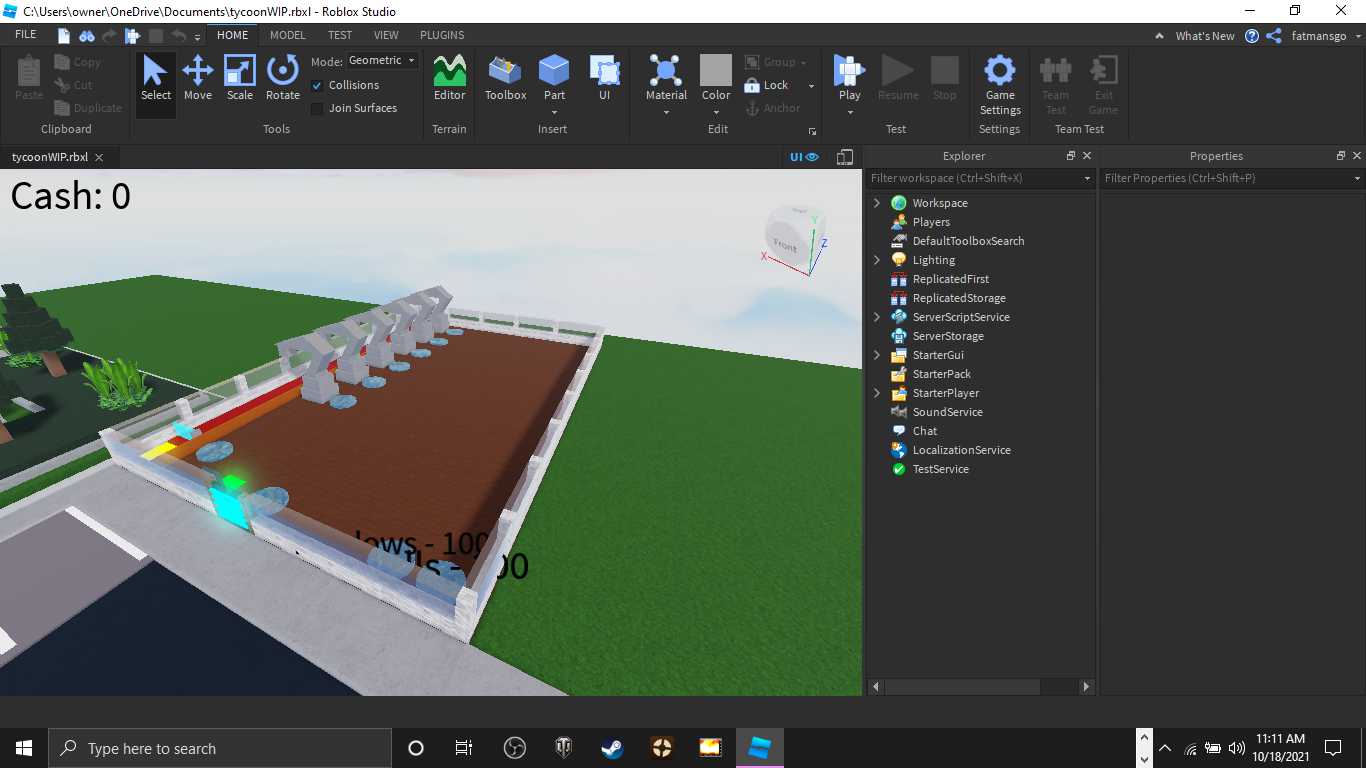
Task: Close the tycoonWIP.rbxl tab
Action: click(100, 157)
